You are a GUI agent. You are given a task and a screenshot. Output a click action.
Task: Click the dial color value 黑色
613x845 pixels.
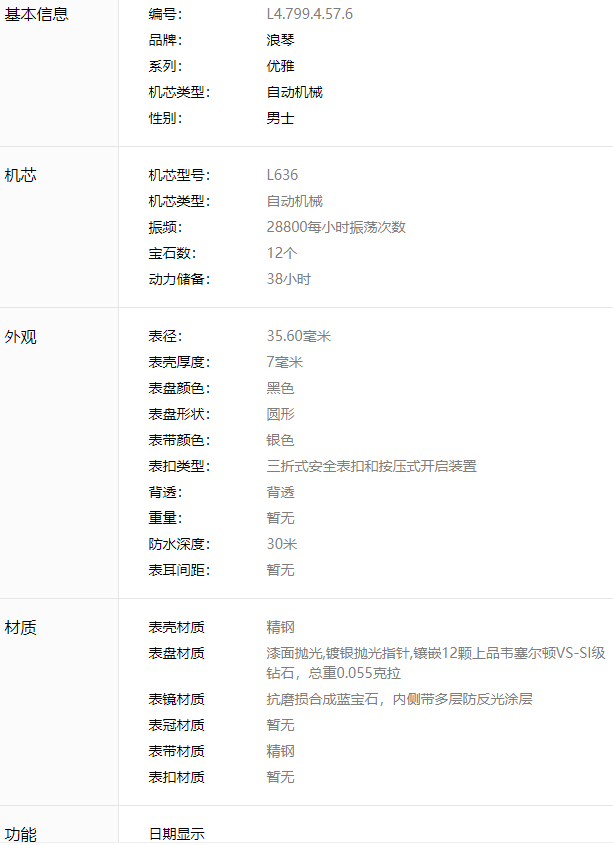[280, 388]
